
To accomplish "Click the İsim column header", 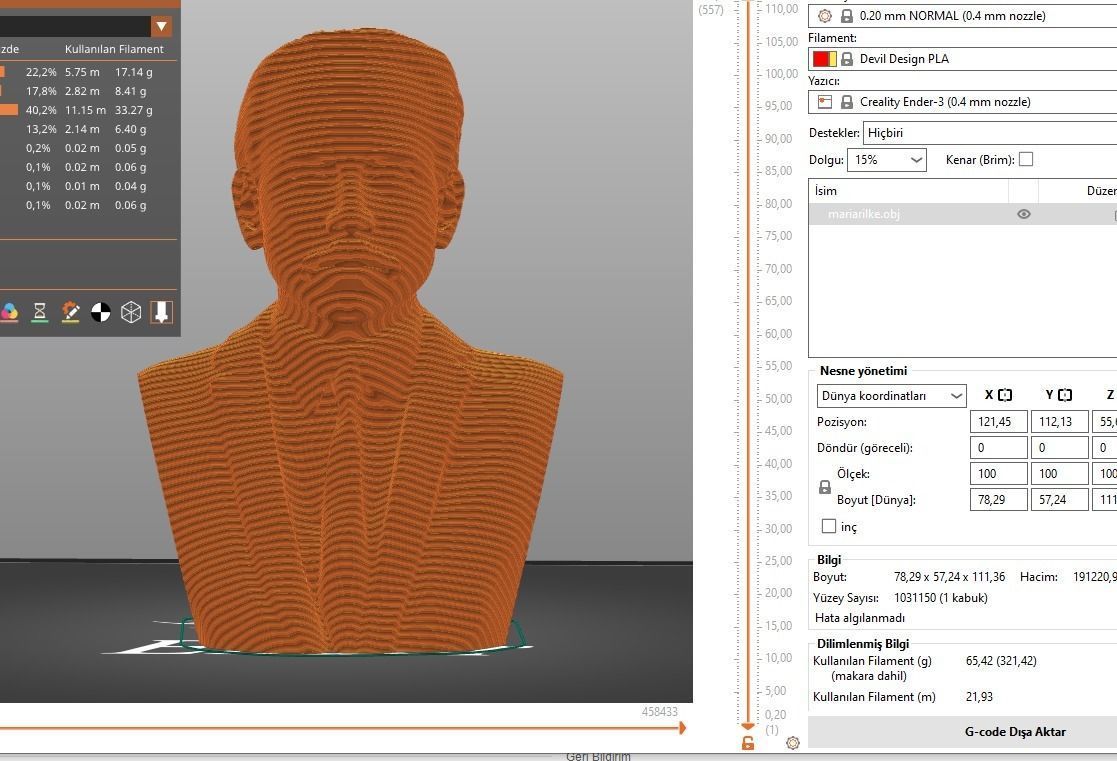I will click(908, 191).
